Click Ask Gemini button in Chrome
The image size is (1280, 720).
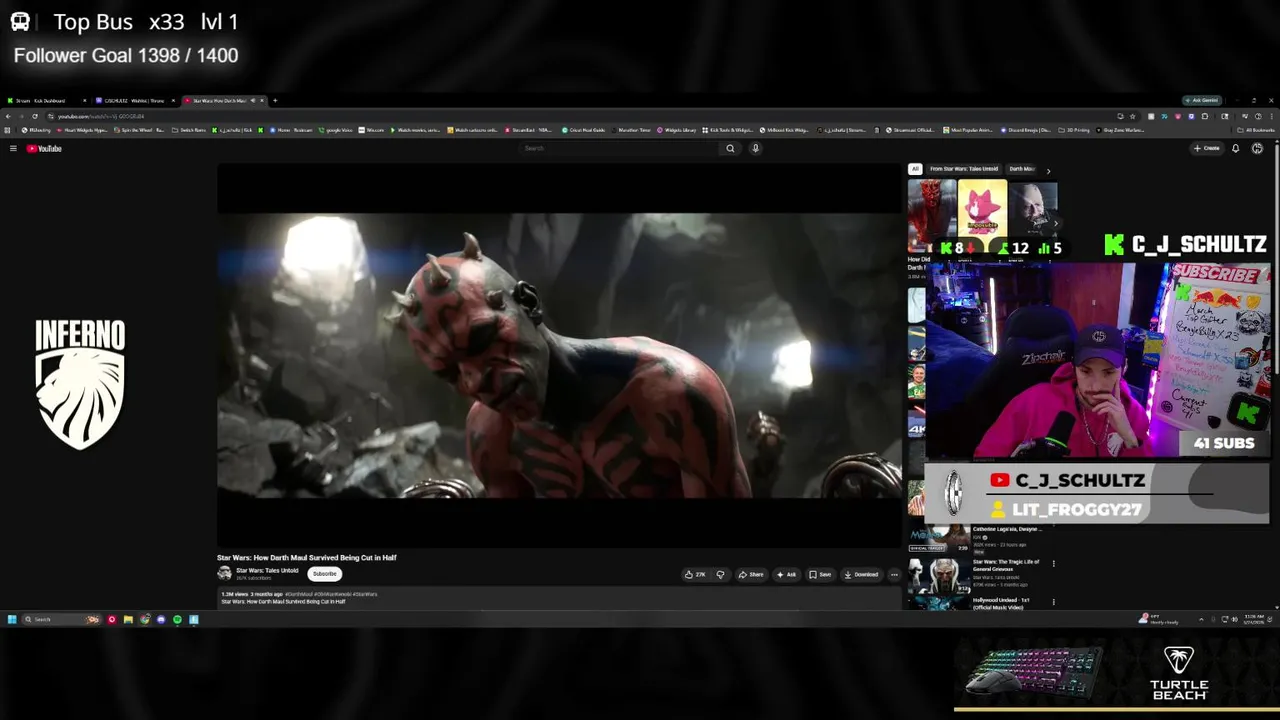[1203, 100]
